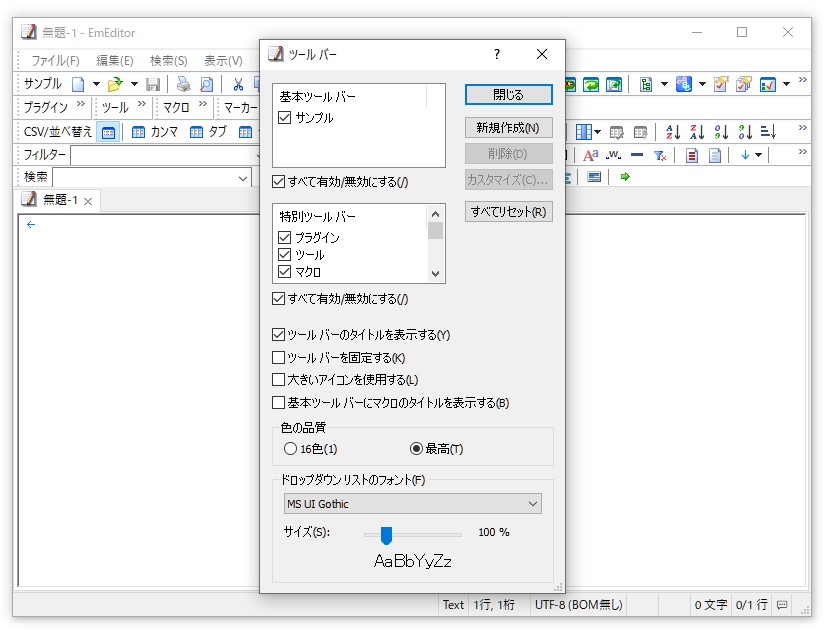The width and height of the screenshot is (824, 632).
Task: Enable 大きいアイコンを使用する checkbox
Action: pyautogui.click(x=279, y=379)
